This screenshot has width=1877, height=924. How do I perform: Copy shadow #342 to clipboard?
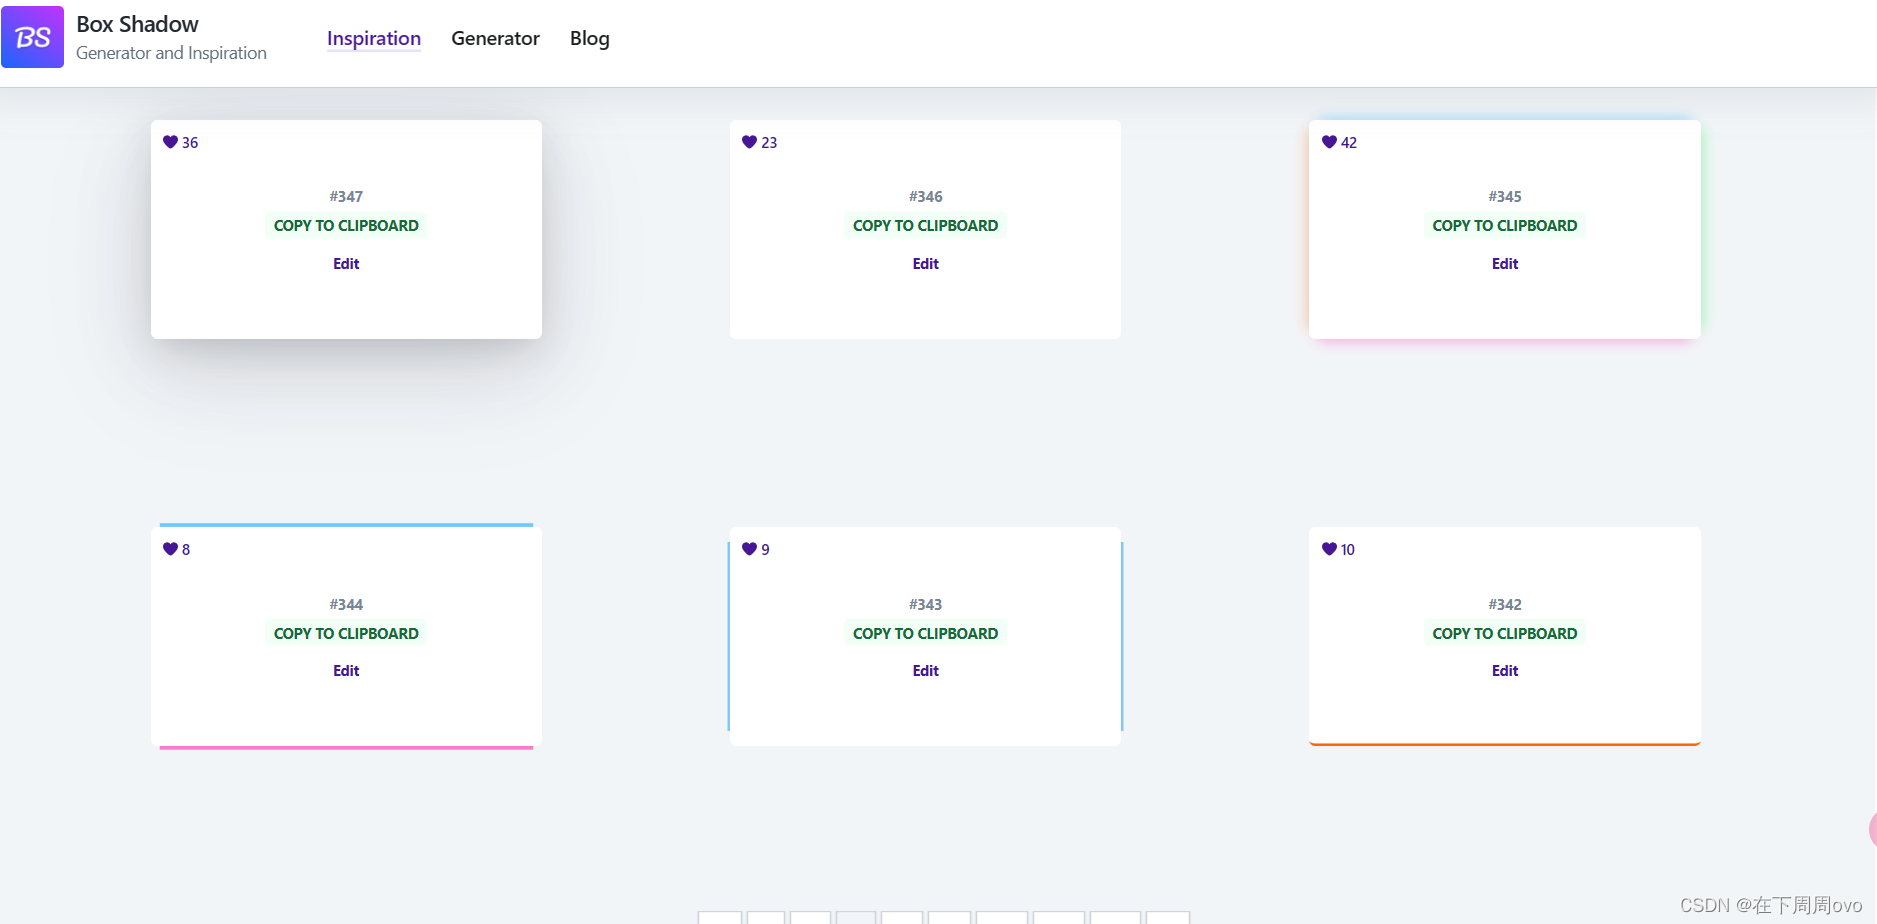pos(1505,633)
